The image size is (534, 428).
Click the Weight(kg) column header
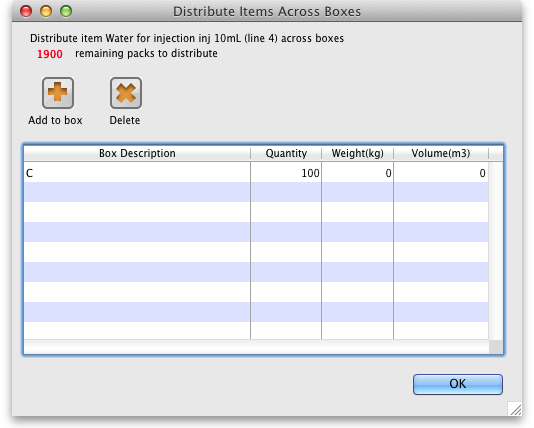coord(358,153)
